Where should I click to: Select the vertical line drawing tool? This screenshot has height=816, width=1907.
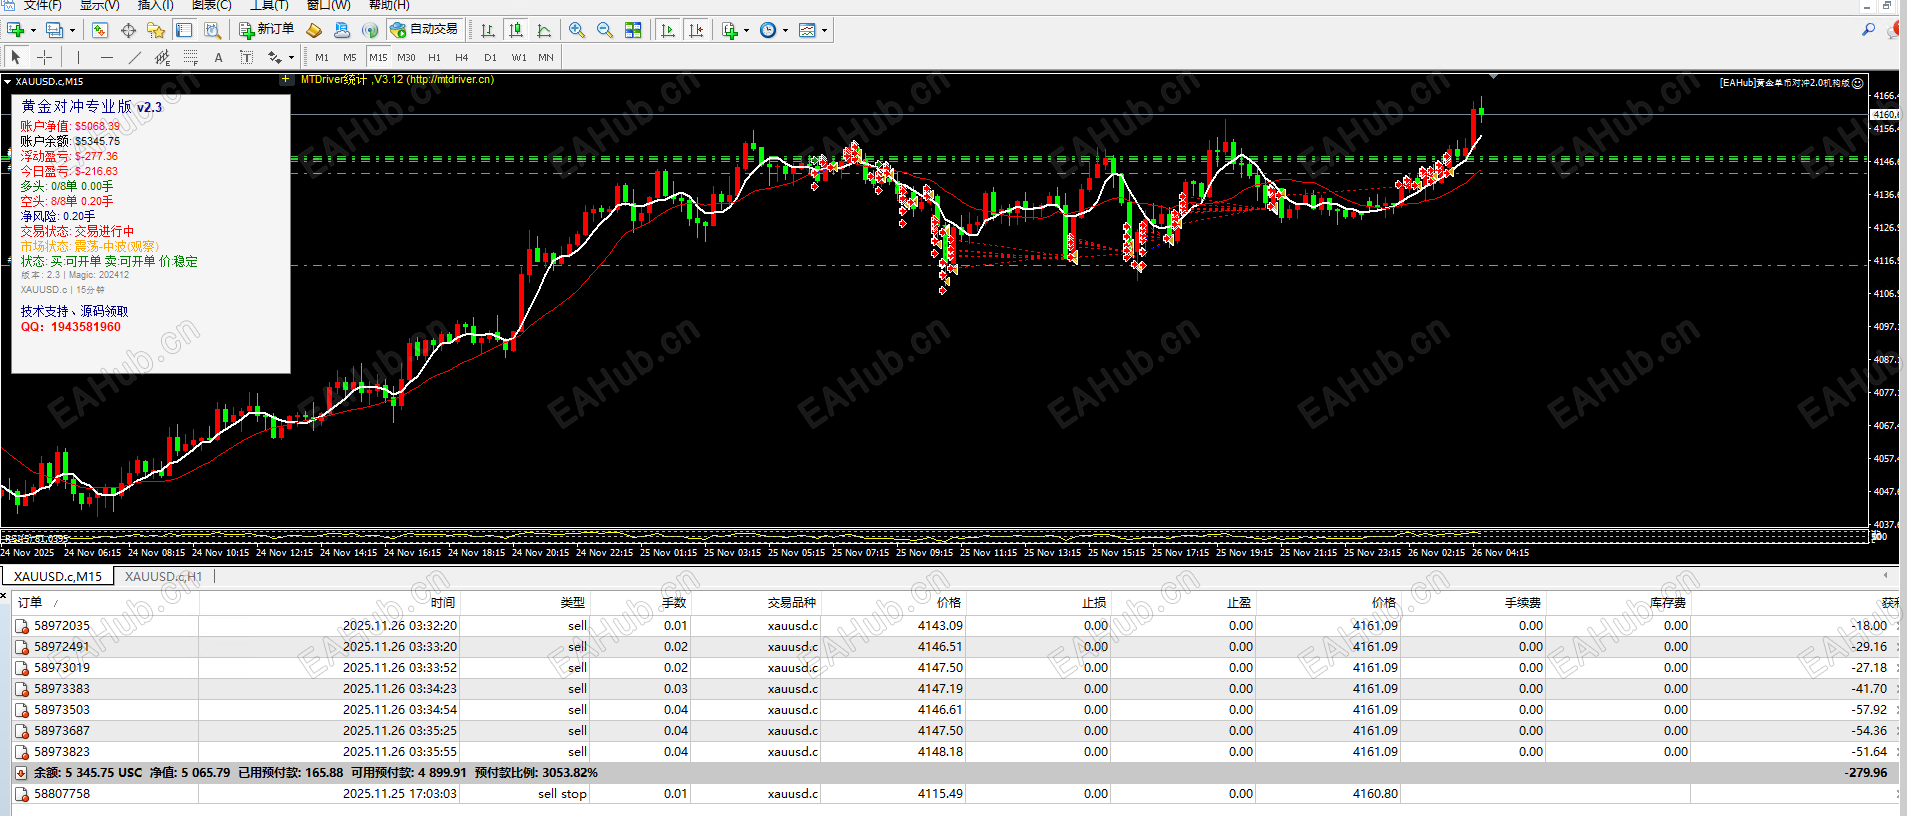point(78,57)
